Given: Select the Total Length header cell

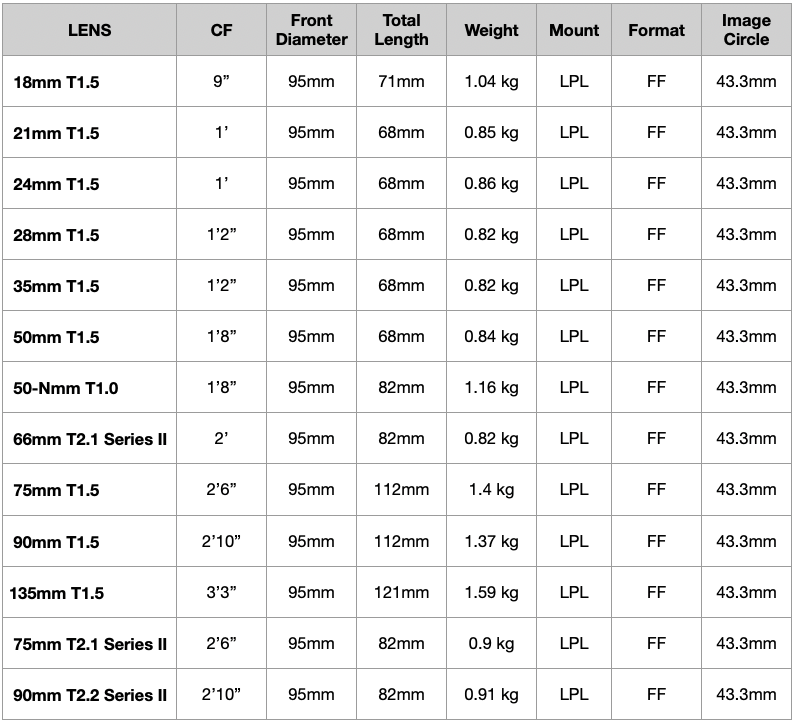Looking at the screenshot, I should [402, 30].
